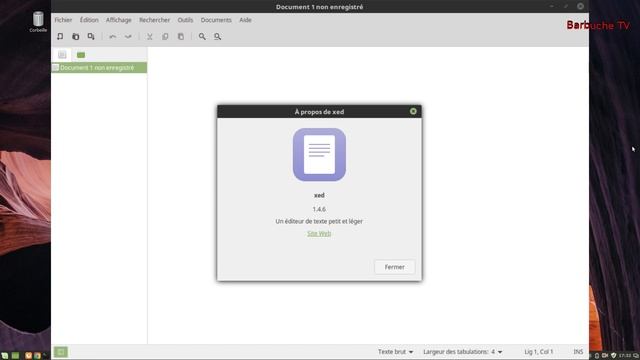The height and width of the screenshot is (360, 640).
Task: Click the text editor area right of dialog
Action: pos(505,195)
